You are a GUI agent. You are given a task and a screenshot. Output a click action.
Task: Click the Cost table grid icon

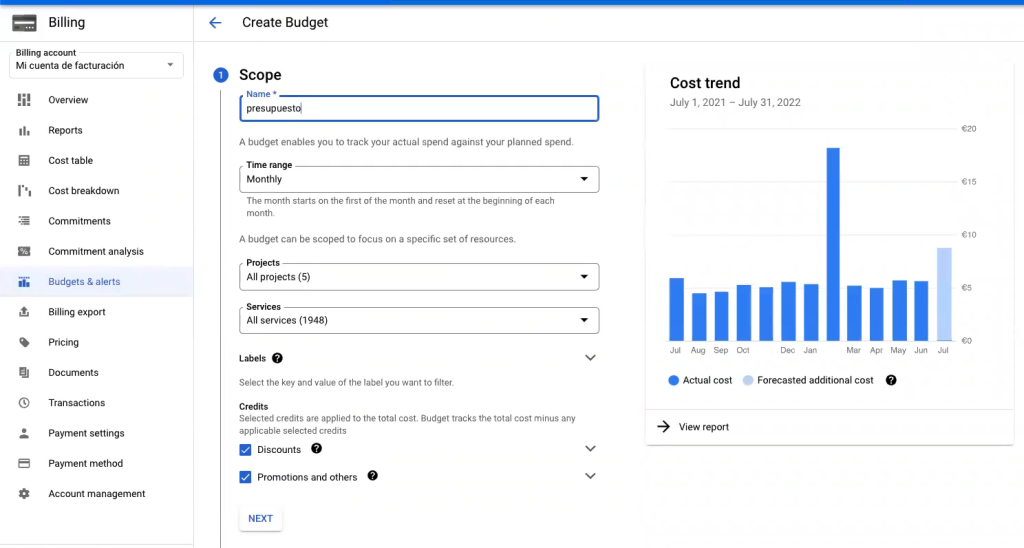point(24,161)
